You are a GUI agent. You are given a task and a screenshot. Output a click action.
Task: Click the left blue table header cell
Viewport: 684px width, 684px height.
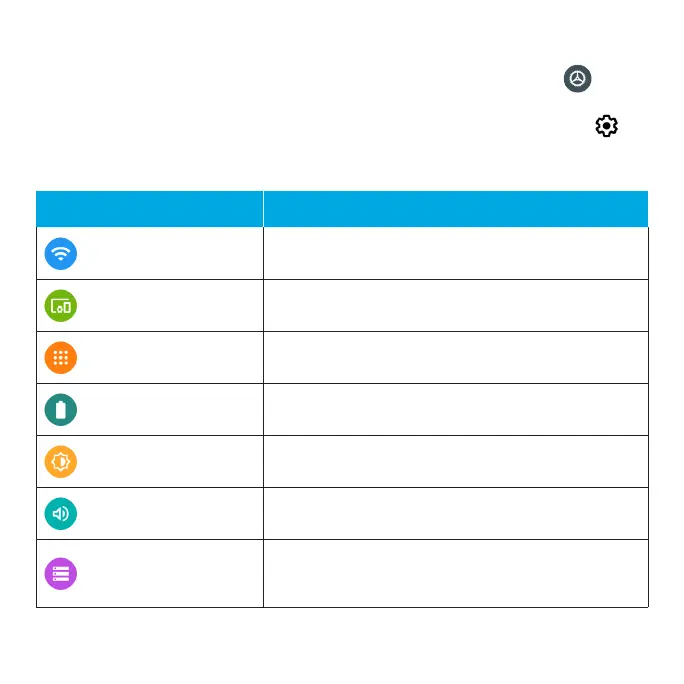(150, 209)
